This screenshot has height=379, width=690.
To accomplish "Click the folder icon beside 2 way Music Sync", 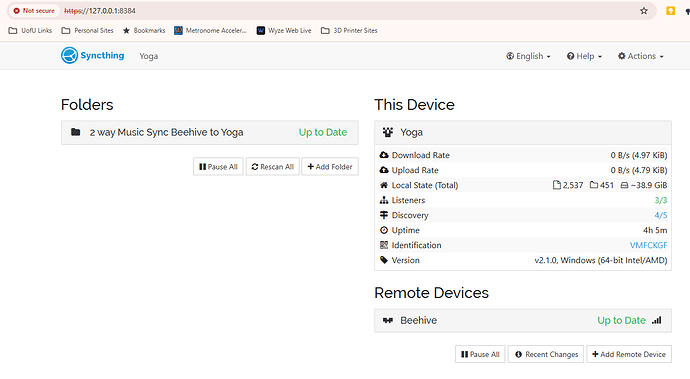I will tap(76, 132).
